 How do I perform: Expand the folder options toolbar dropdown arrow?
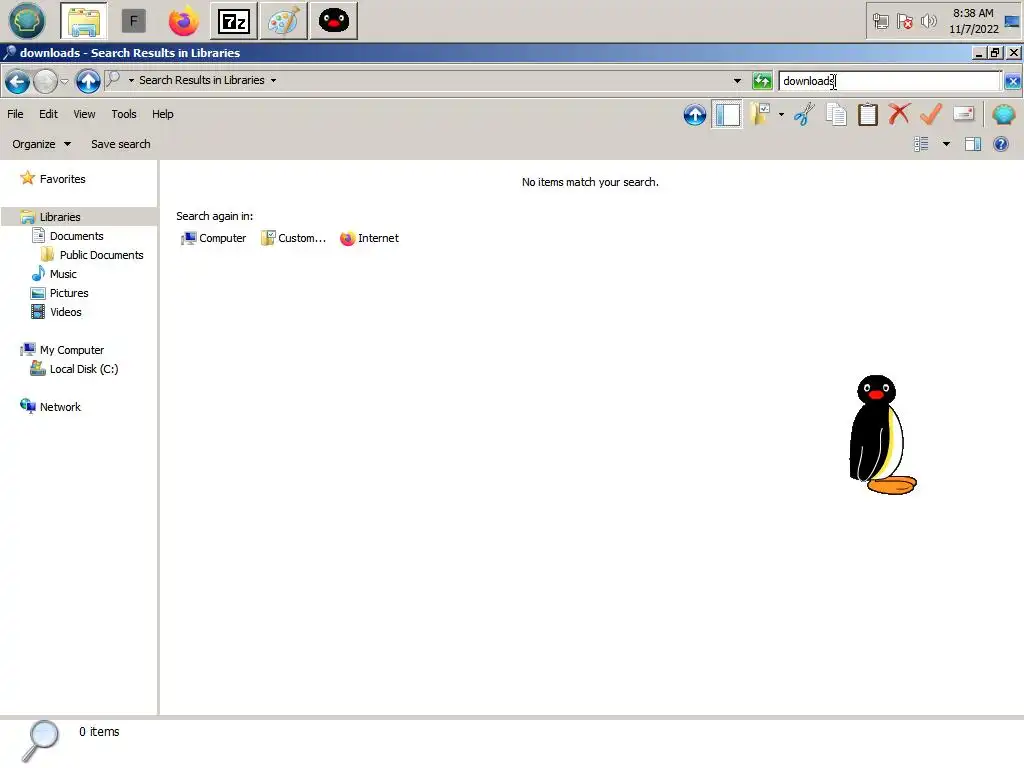[x=781, y=115]
